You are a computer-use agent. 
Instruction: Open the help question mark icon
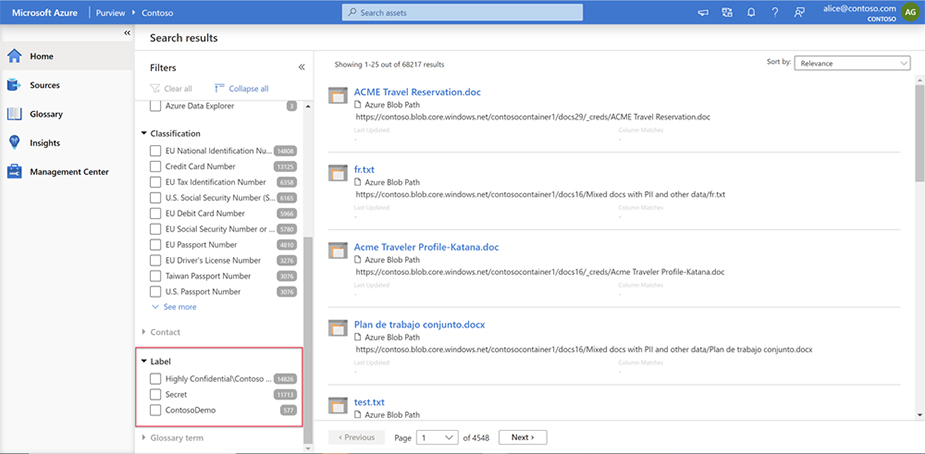(x=775, y=12)
